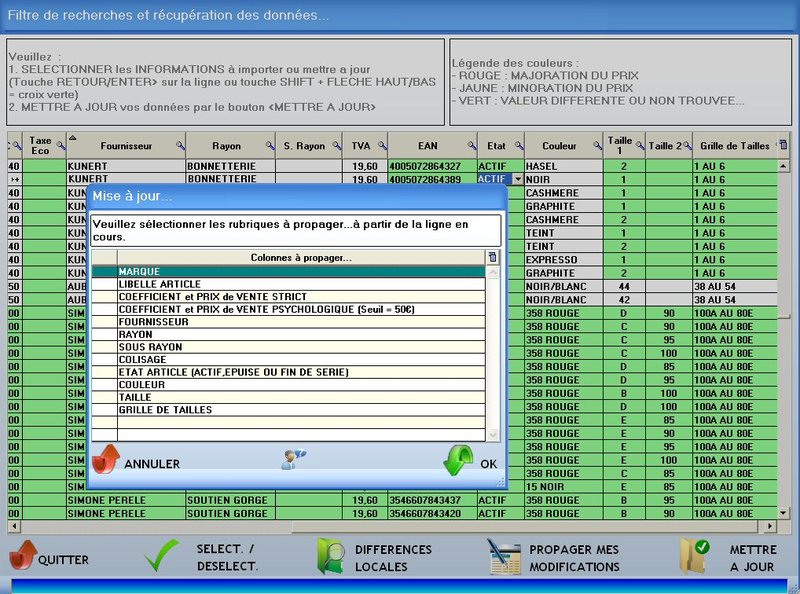Click the QUITTER button label
This screenshot has width=800, height=594.
tap(63, 560)
